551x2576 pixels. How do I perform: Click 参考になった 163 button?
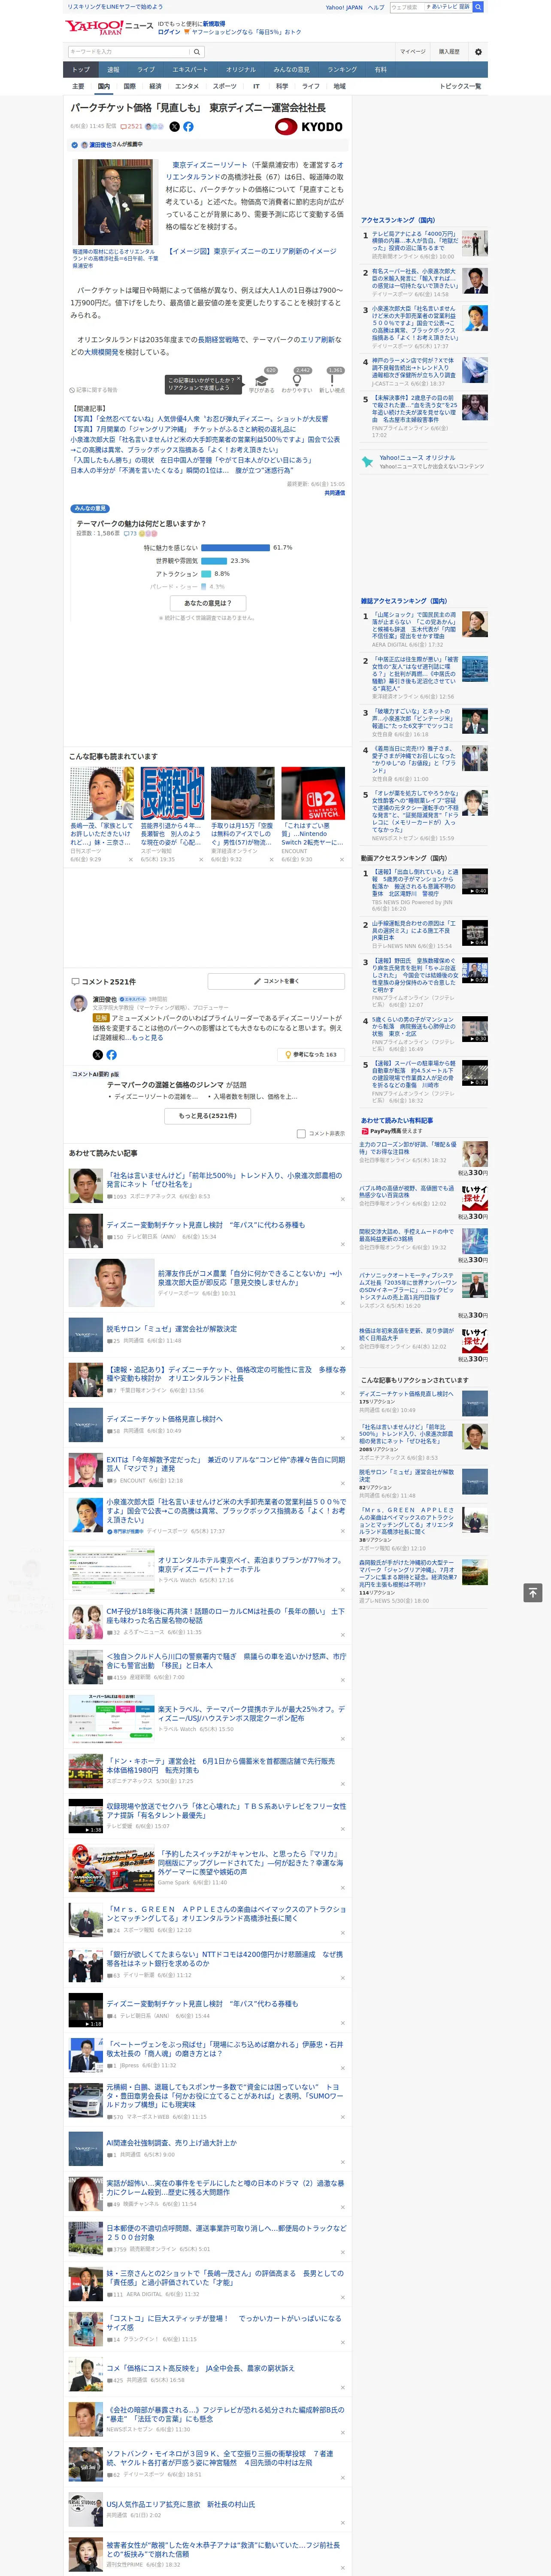[311, 1054]
